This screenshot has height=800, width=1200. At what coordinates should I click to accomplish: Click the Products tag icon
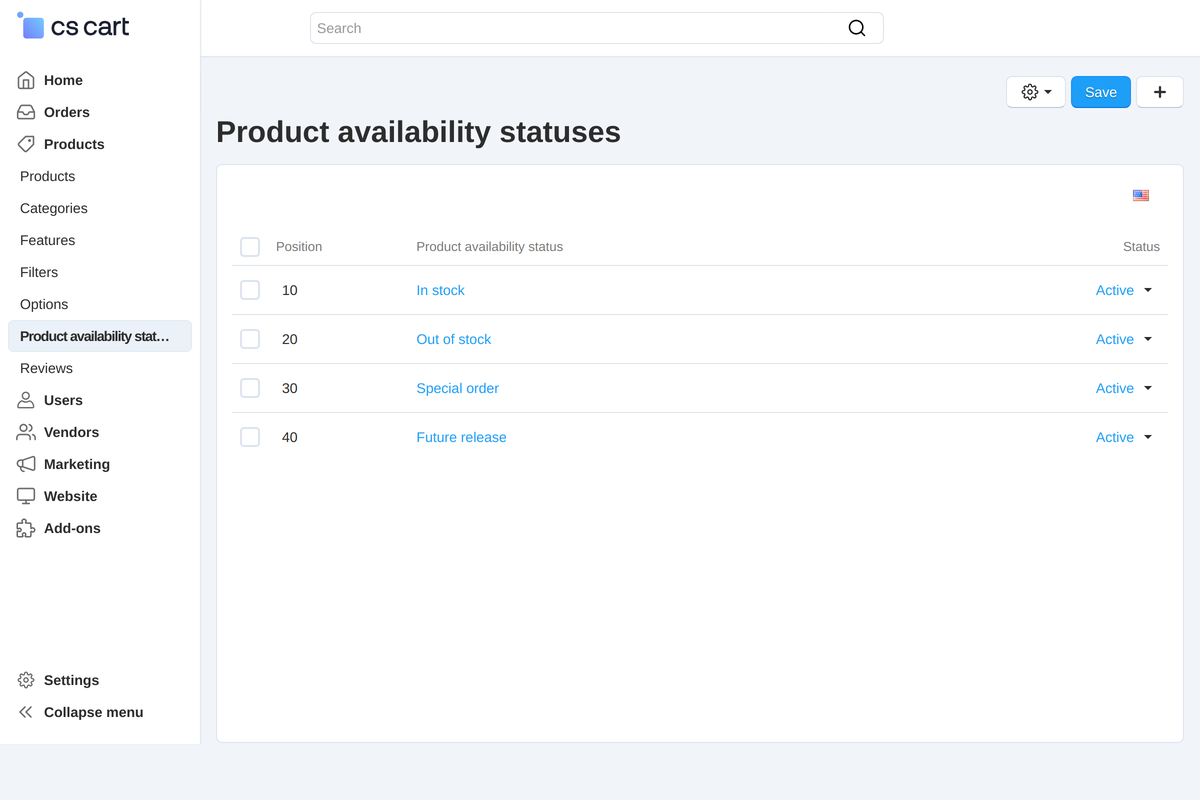tap(26, 144)
